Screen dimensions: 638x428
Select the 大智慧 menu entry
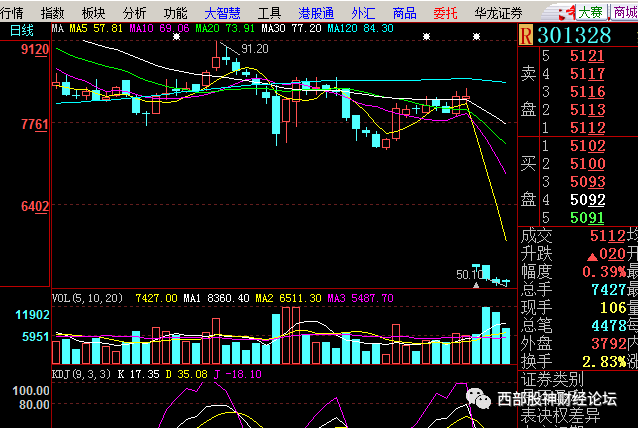tap(222, 12)
